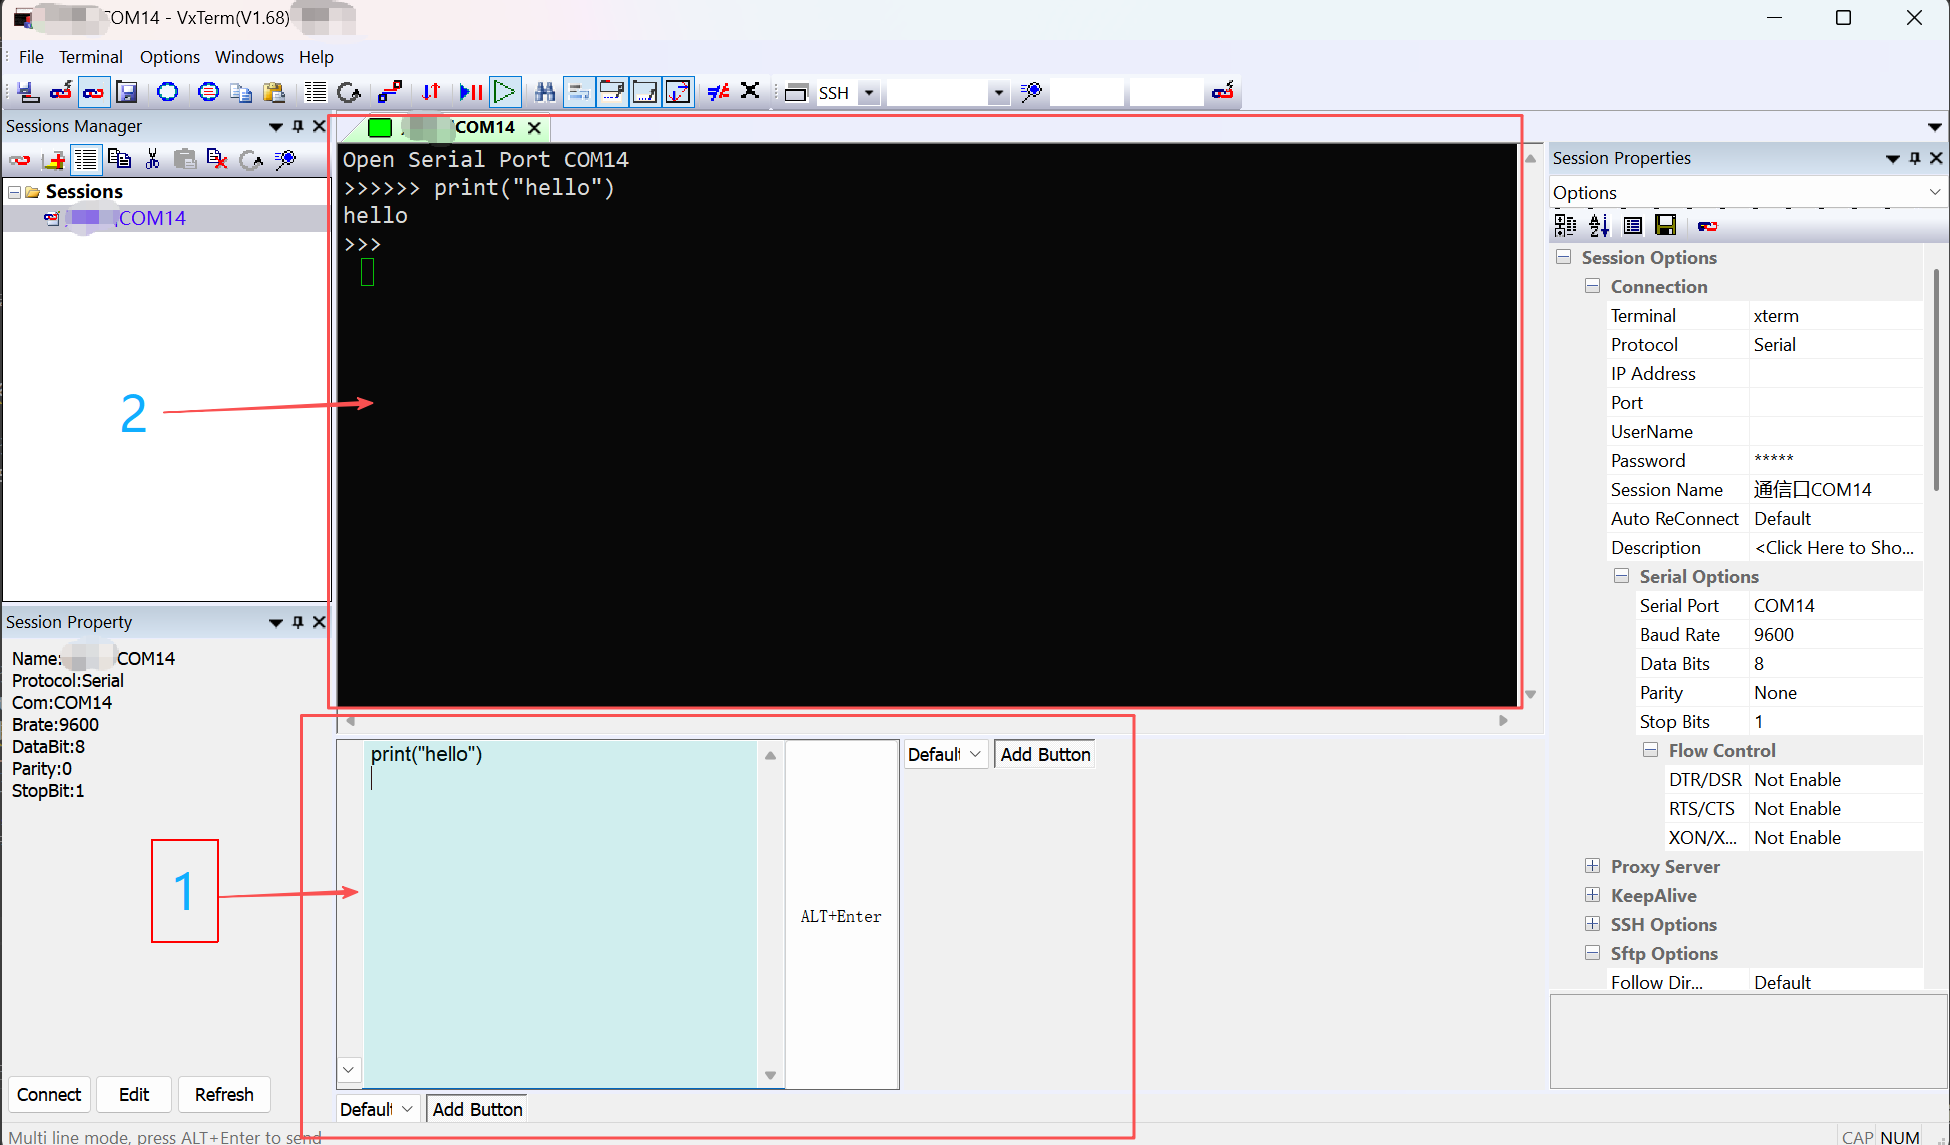Collapse the Session Options tree node
The height and width of the screenshot is (1145, 1950).
(1564, 257)
